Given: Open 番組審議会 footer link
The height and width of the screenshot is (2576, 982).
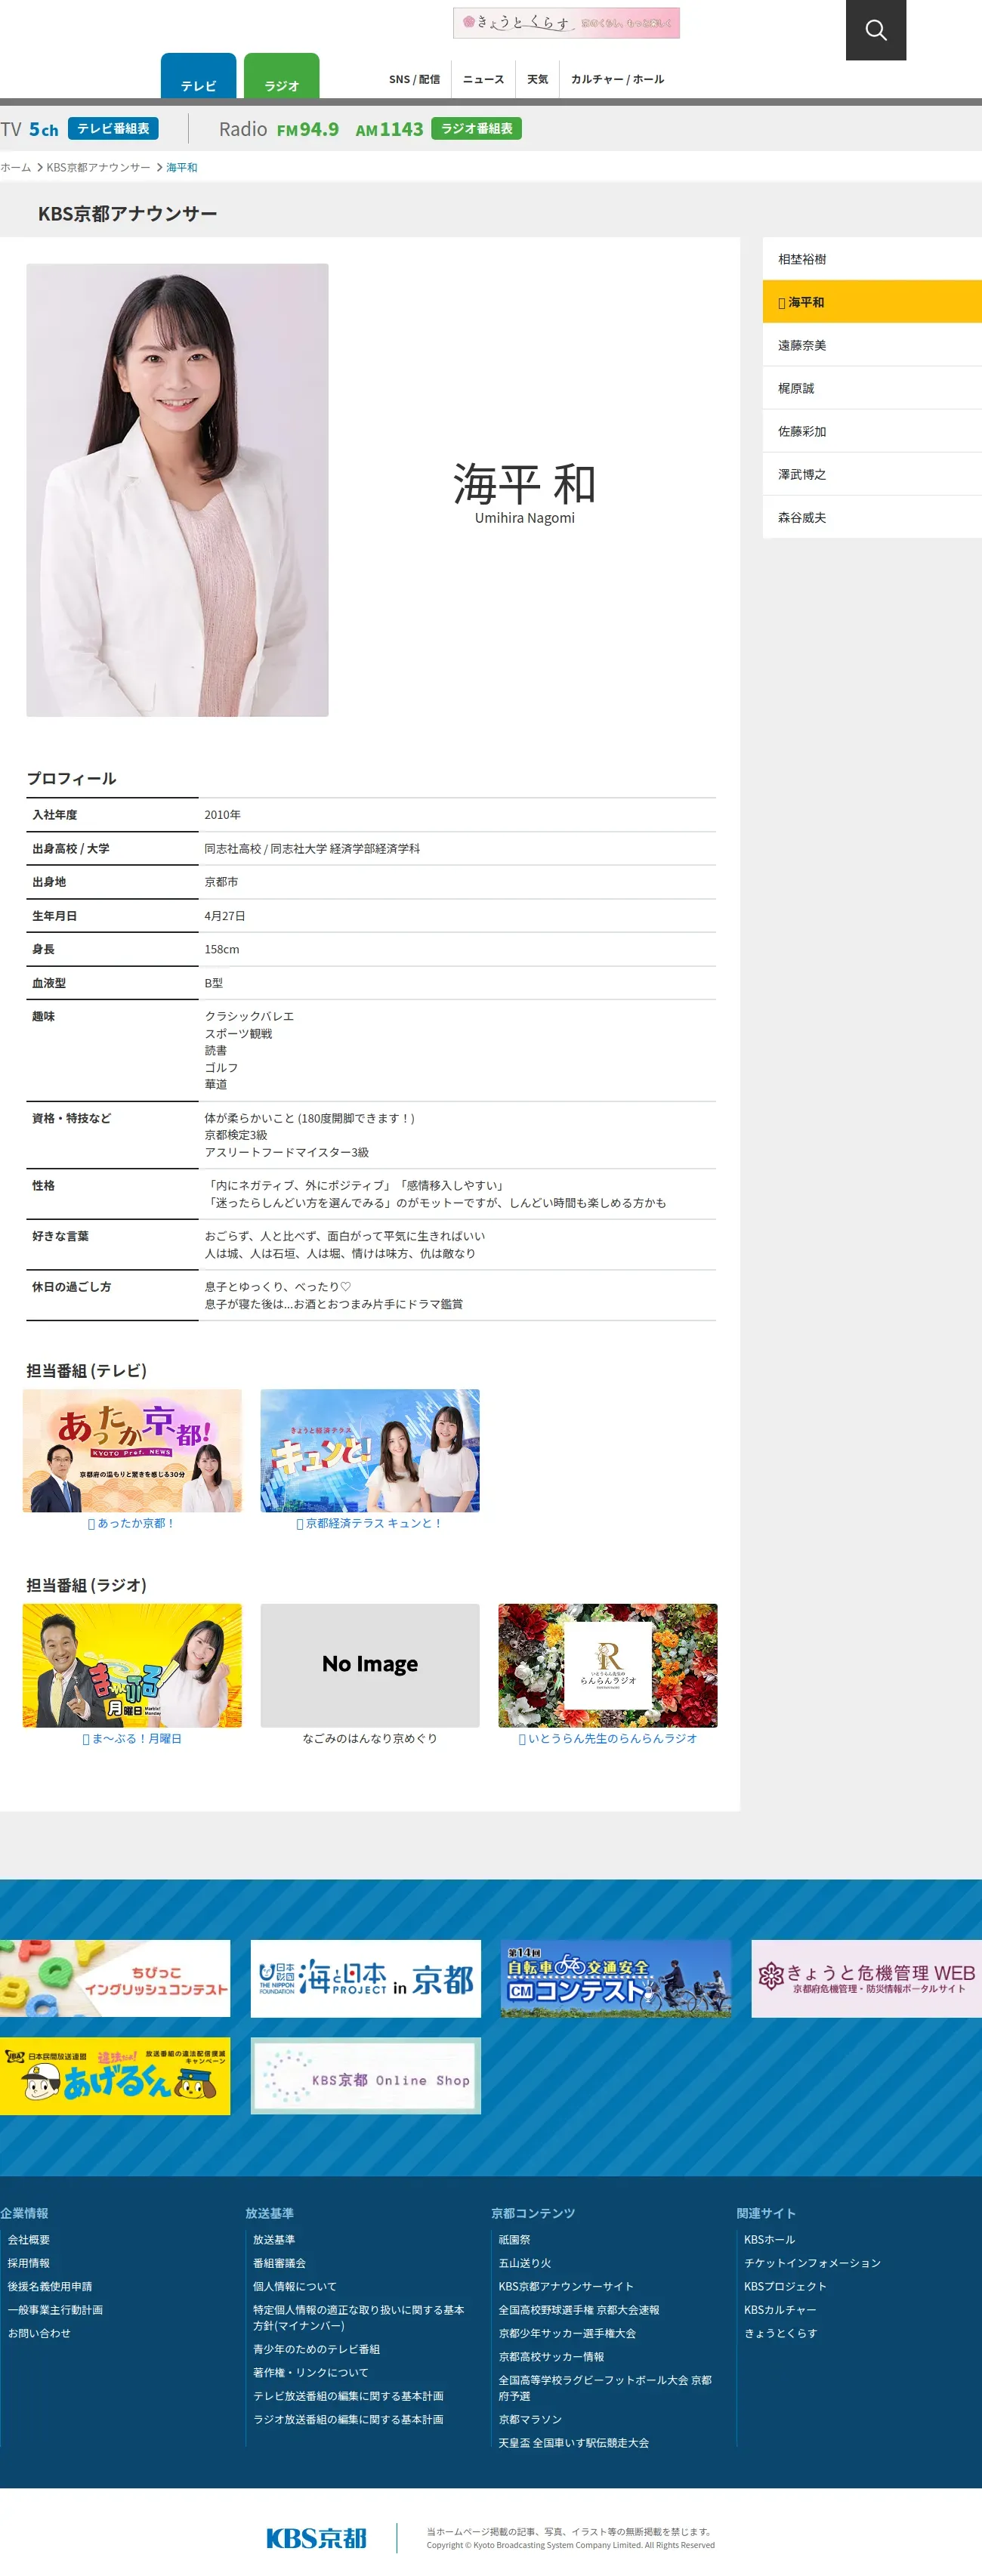Looking at the screenshot, I should (279, 2263).
